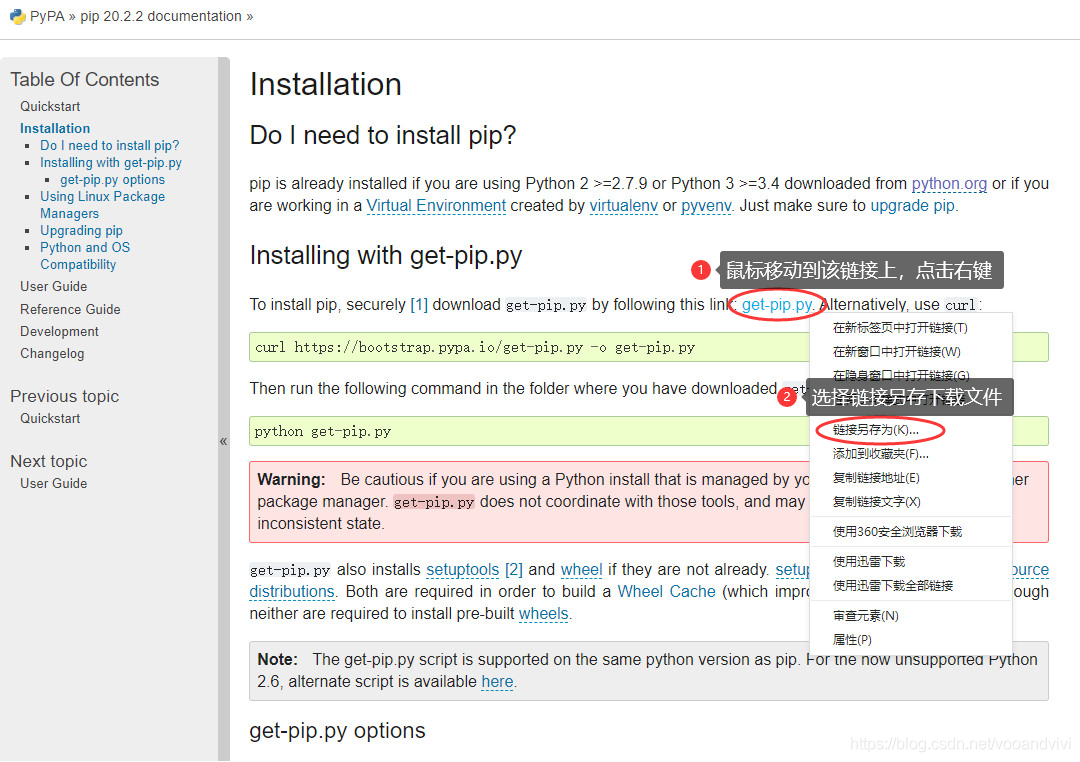Click the 'Installation' page heading
1080x762 pixels.
click(x=326, y=85)
